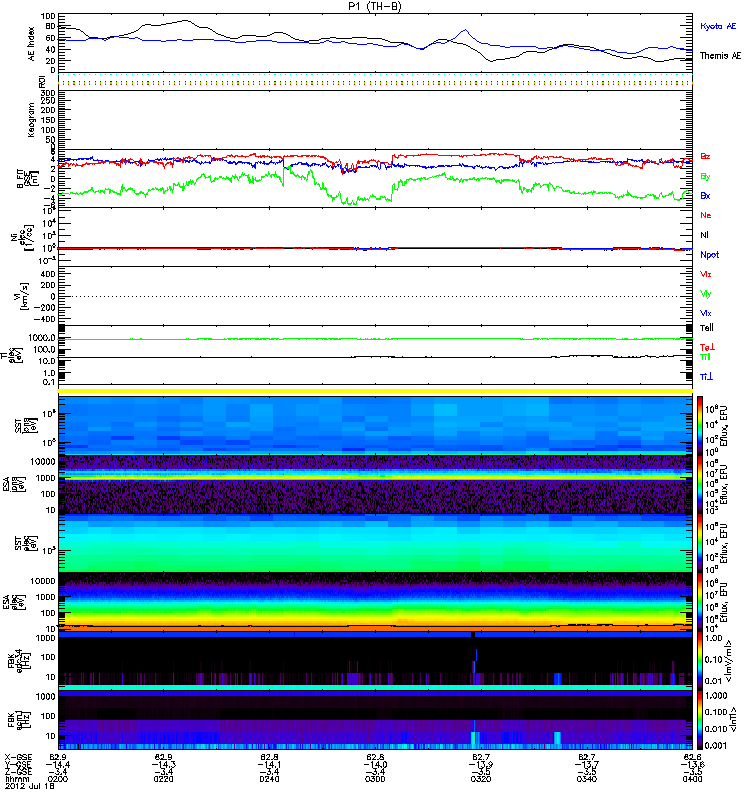Select the black 'Te∥' temperature legend label
Image resolution: width=750 pixels, height=800 pixels.
click(x=707, y=328)
